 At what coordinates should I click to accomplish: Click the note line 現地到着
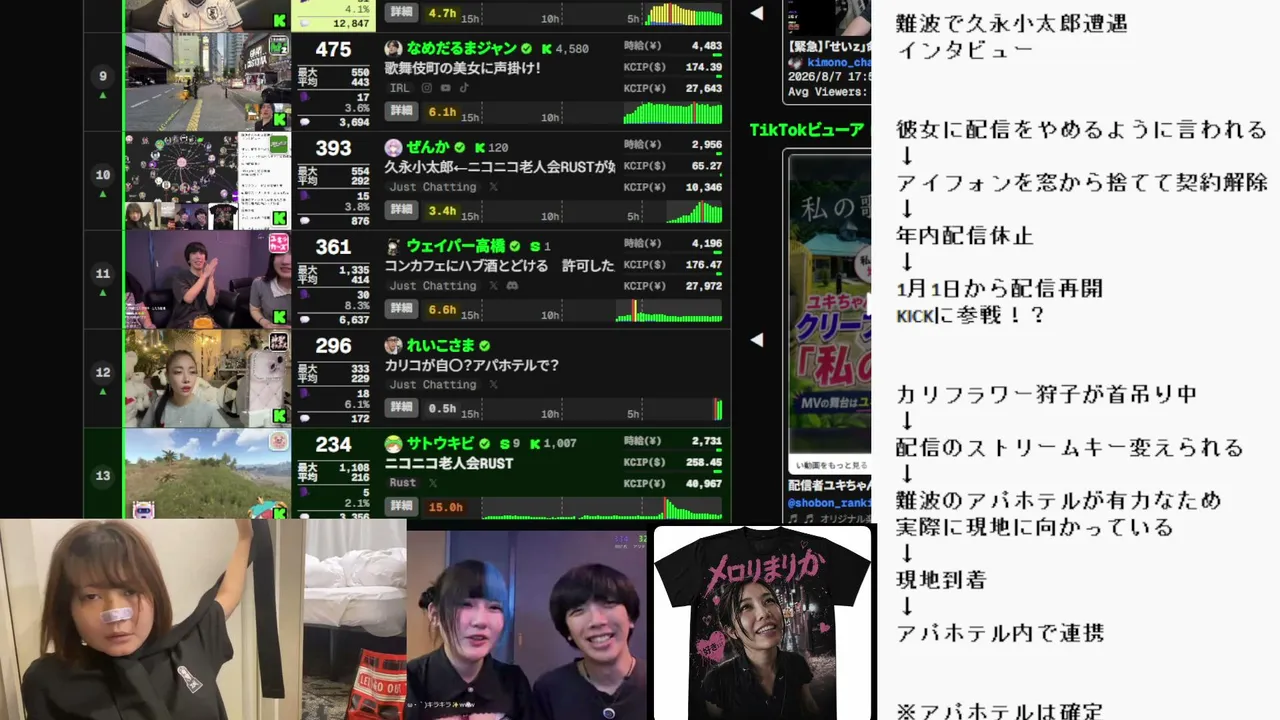click(942, 579)
